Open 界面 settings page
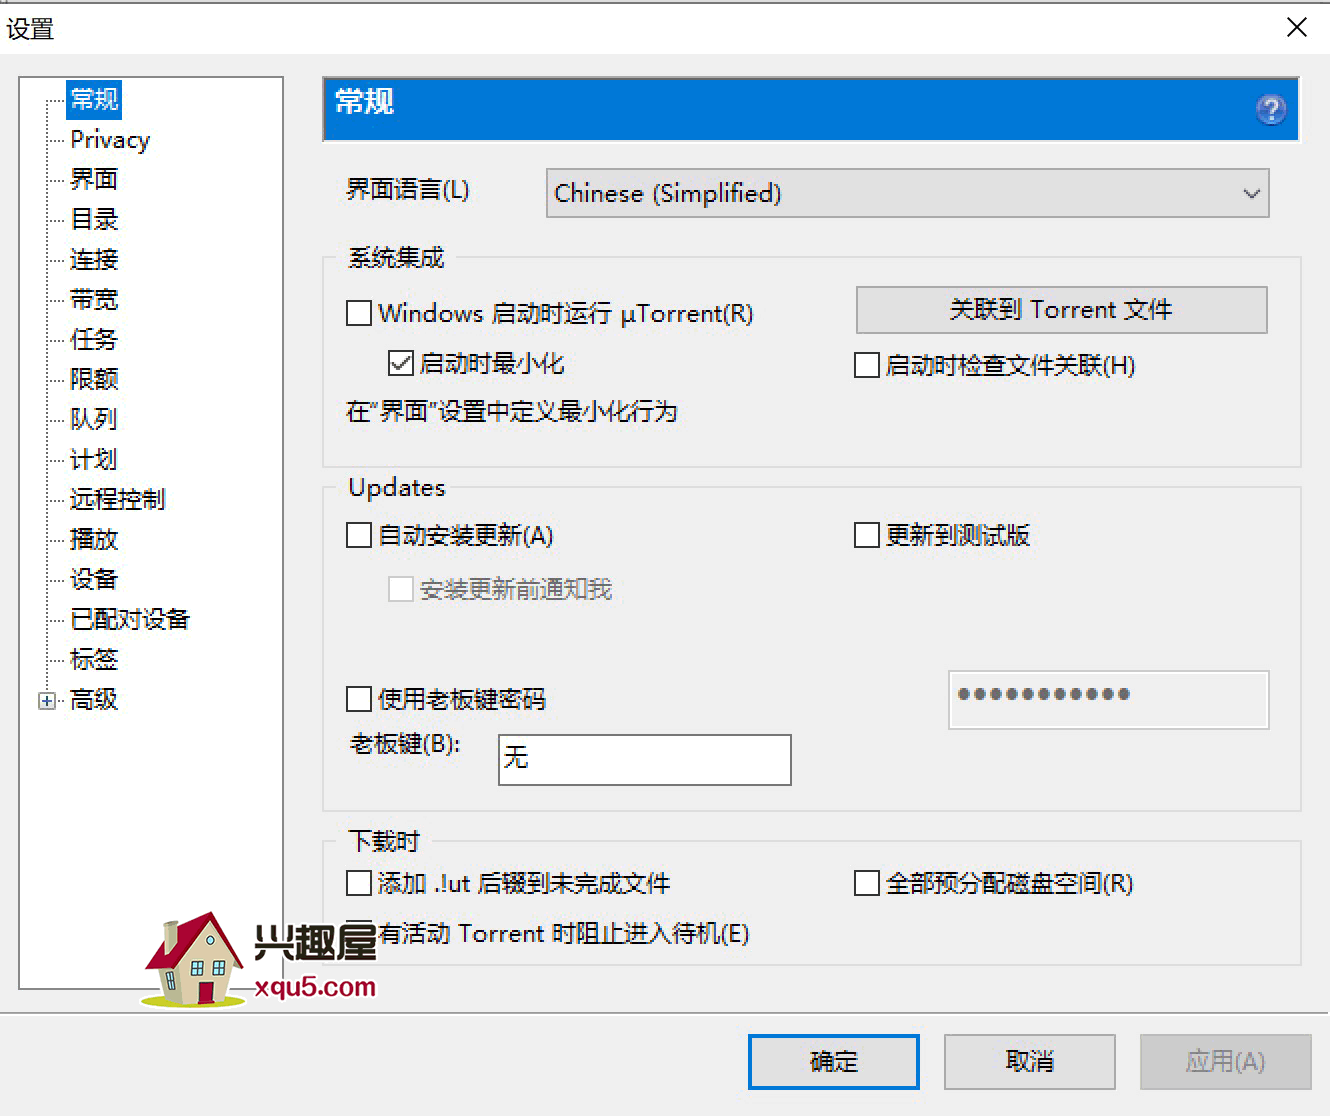1330x1116 pixels. tap(94, 179)
